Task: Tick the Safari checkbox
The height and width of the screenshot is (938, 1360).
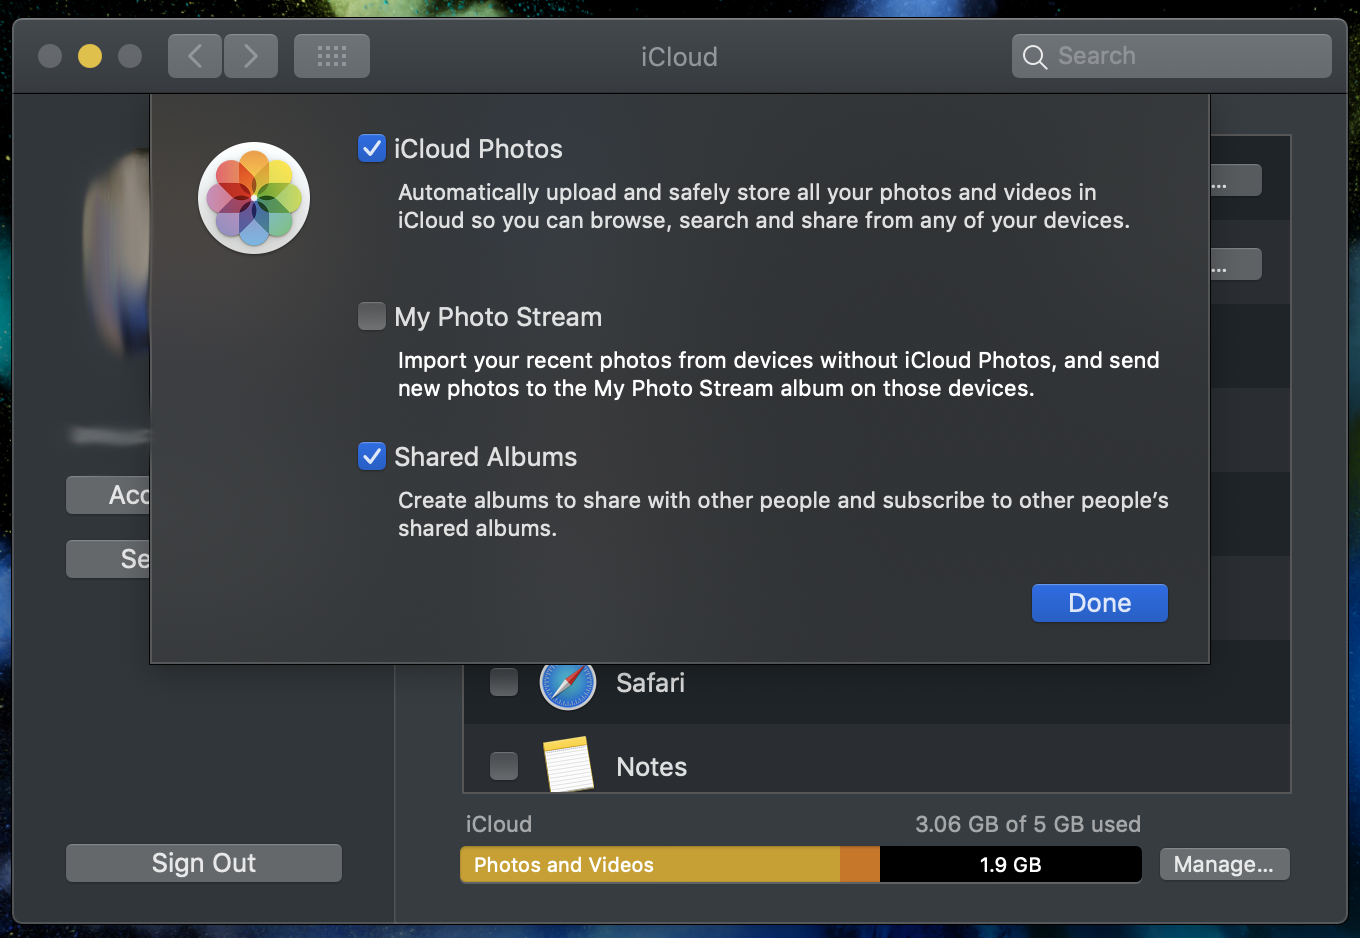Action: [x=504, y=682]
